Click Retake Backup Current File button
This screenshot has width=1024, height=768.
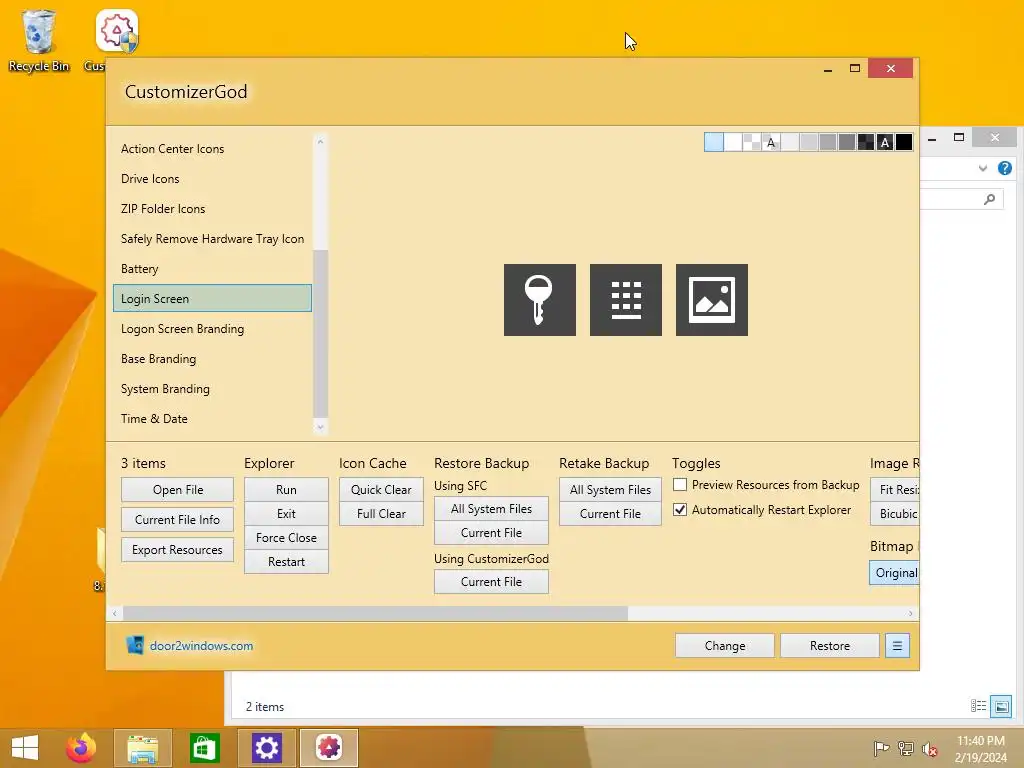pyautogui.click(x=611, y=514)
